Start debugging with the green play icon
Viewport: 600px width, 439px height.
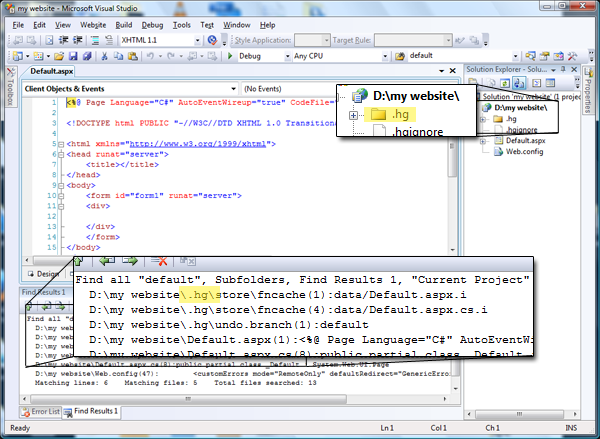point(230,56)
